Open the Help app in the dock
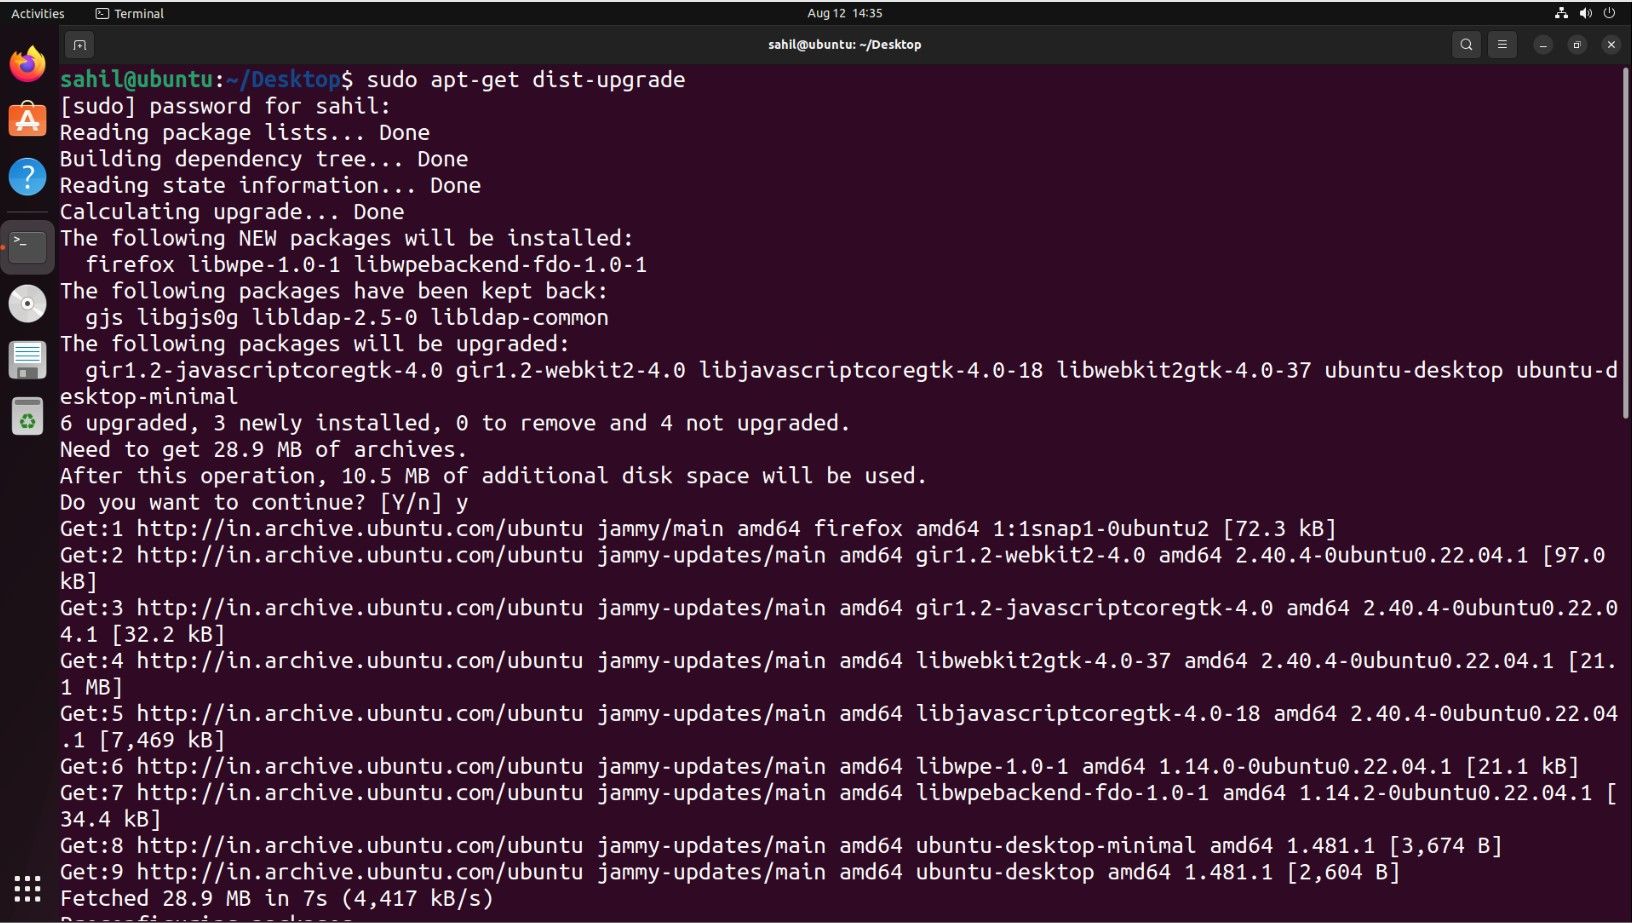 click(27, 176)
